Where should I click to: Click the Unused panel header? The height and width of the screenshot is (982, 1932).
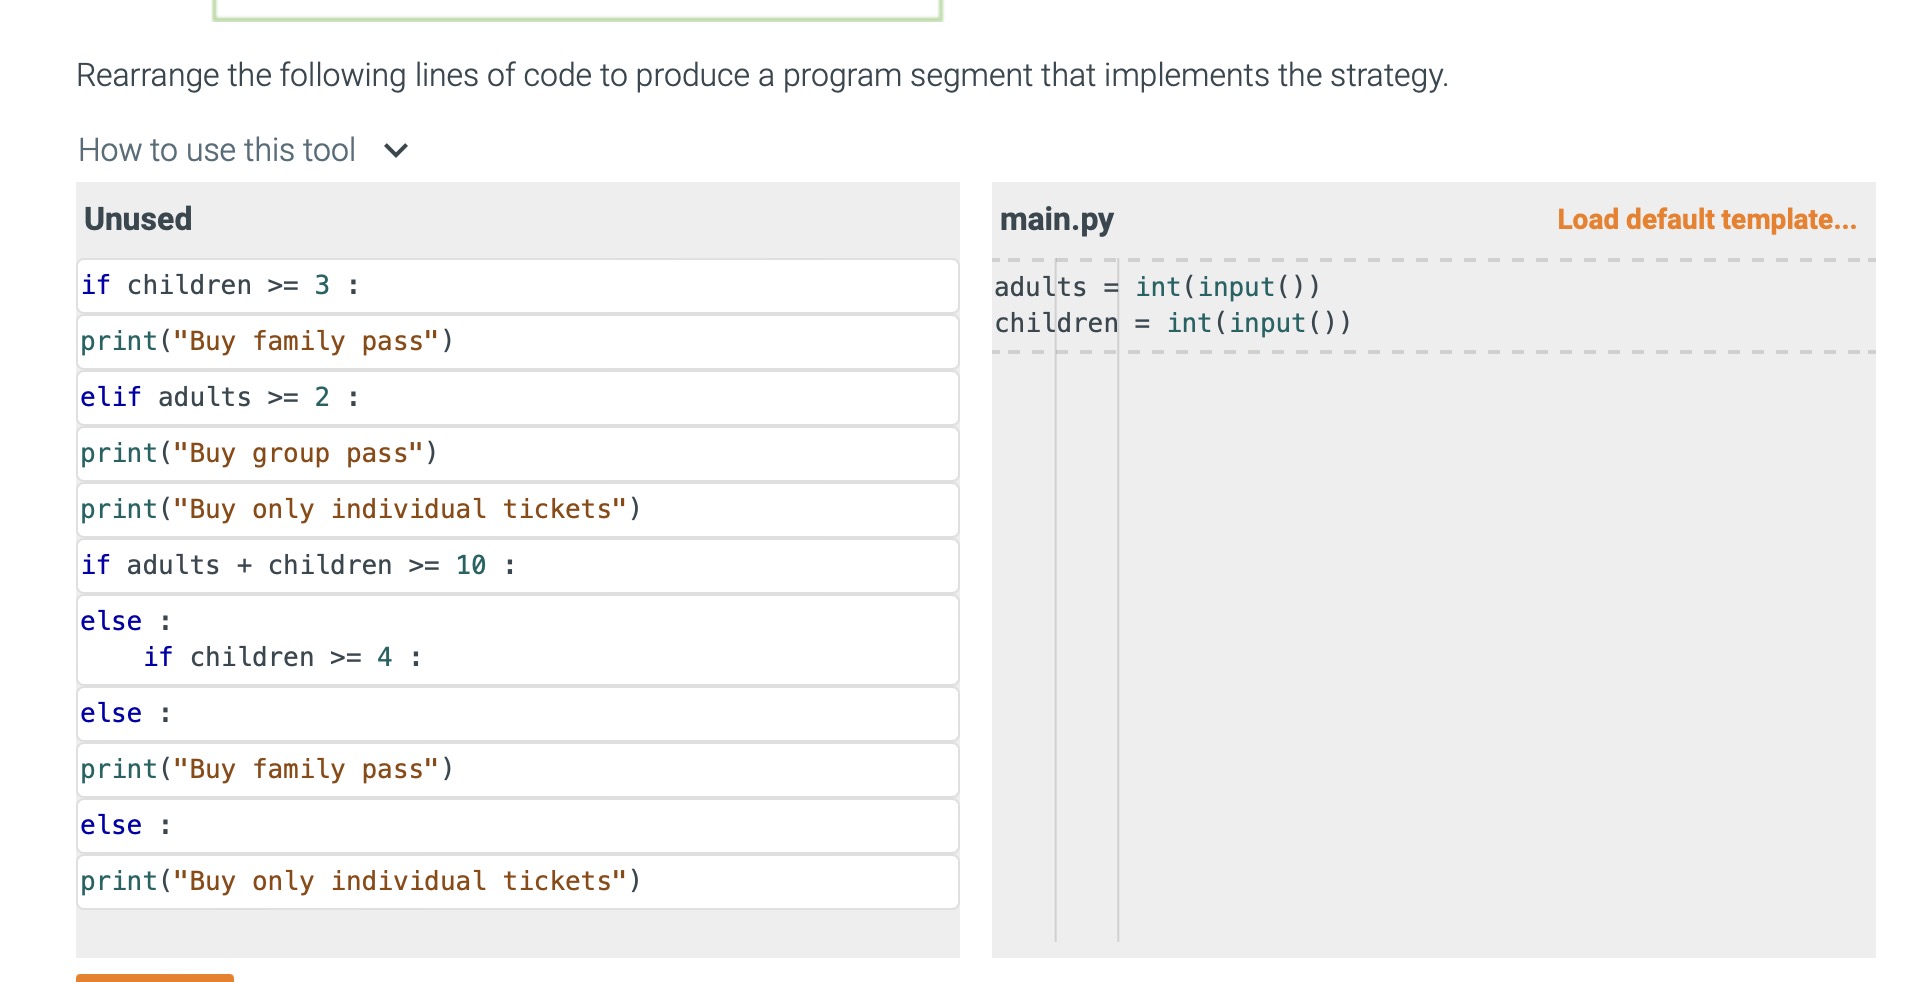(x=139, y=218)
